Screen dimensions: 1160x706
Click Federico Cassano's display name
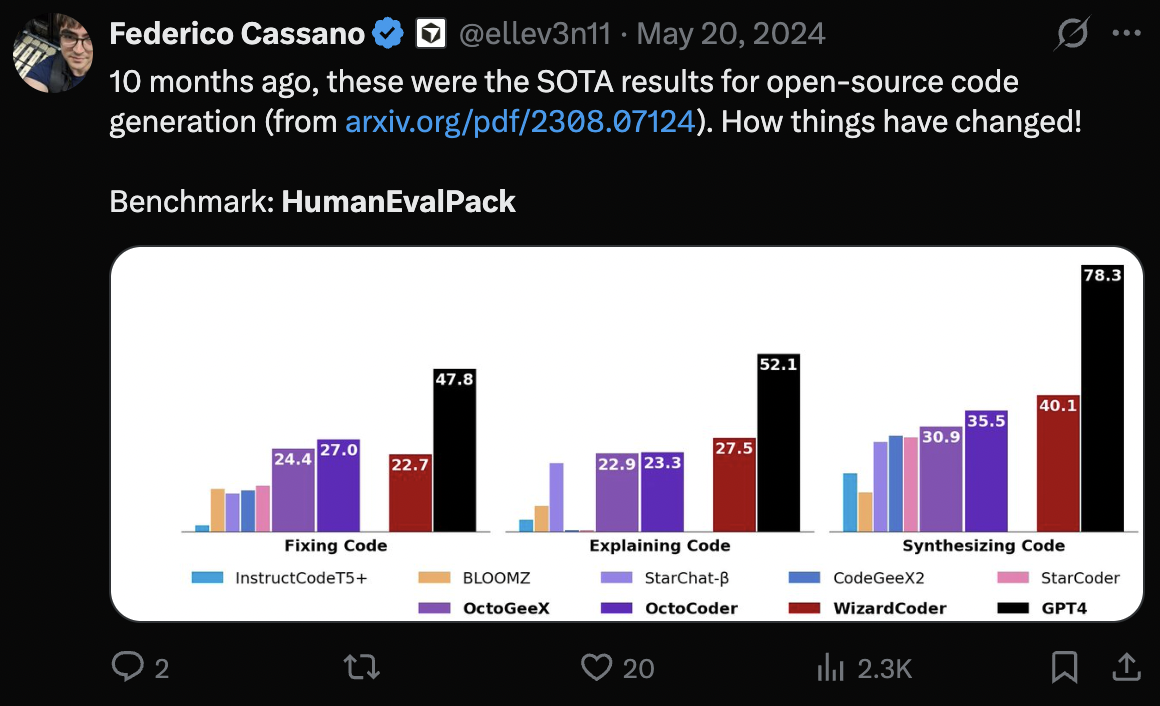click(x=236, y=32)
